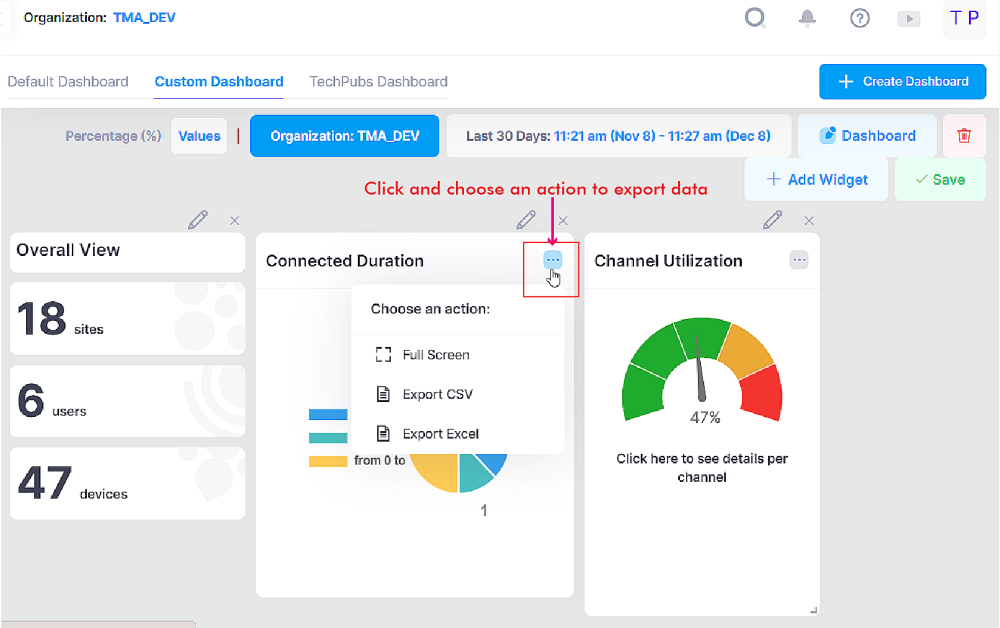Viewport: 1000px width, 628px height.
Task: Choose Export CSV from action menu
Action: pyautogui.click(x=437, y=394)
